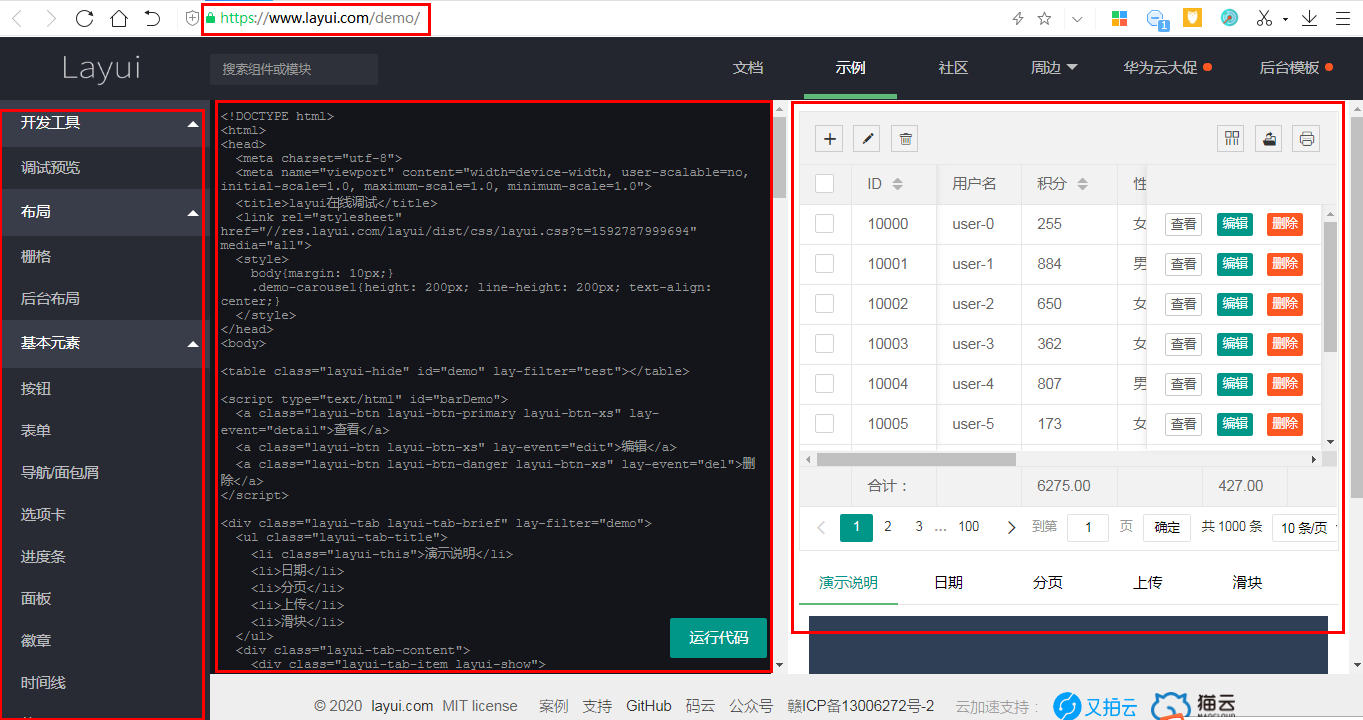Screen dimensions: 1363x720
Task: Reload the page with browser refresh icon
Action: tap(84, 18)
